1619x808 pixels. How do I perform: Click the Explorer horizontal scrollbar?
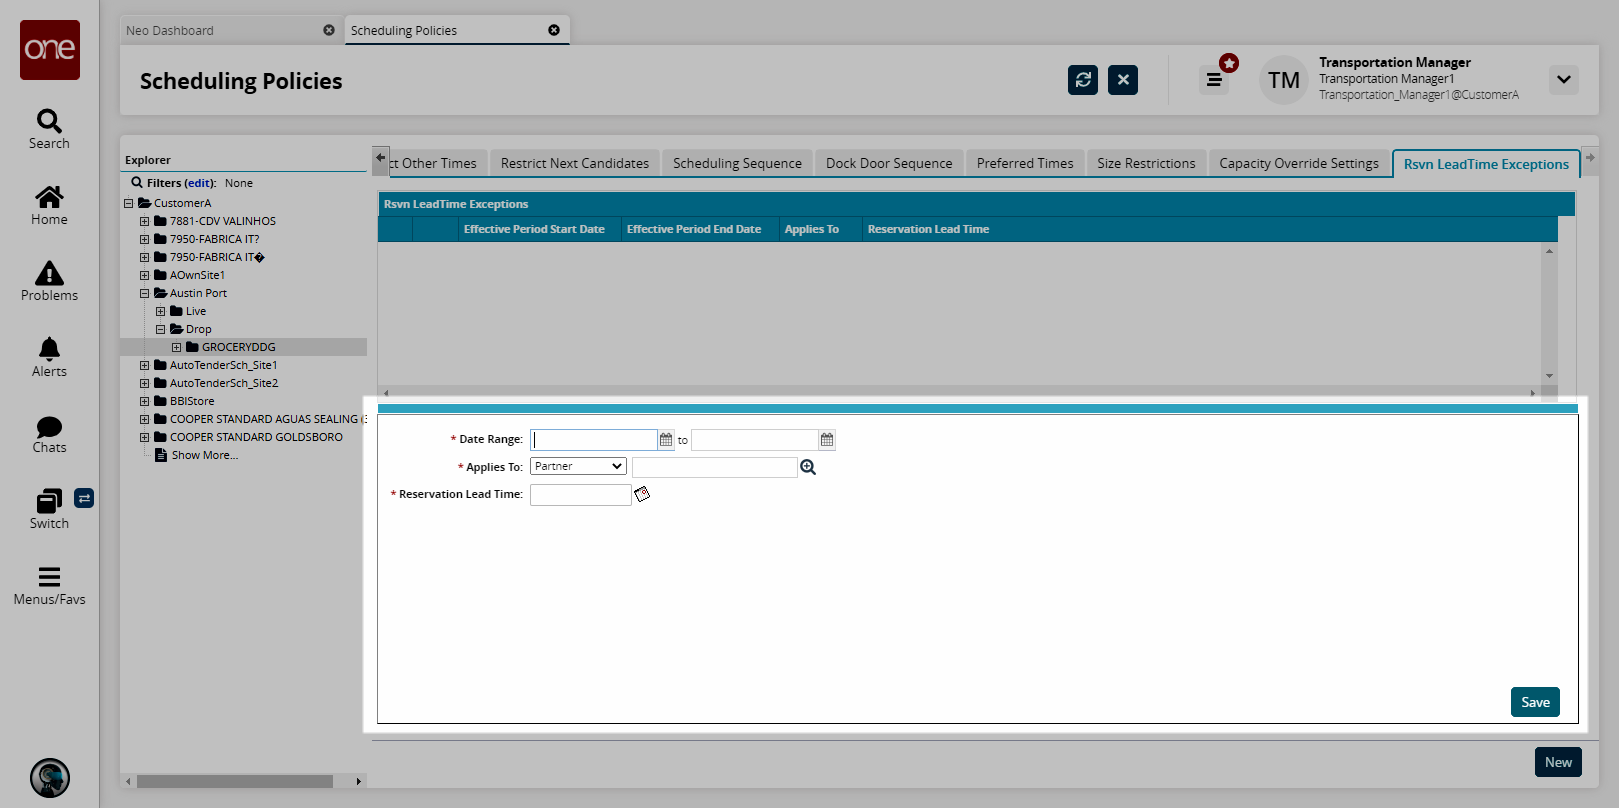[x=235, y=781]
